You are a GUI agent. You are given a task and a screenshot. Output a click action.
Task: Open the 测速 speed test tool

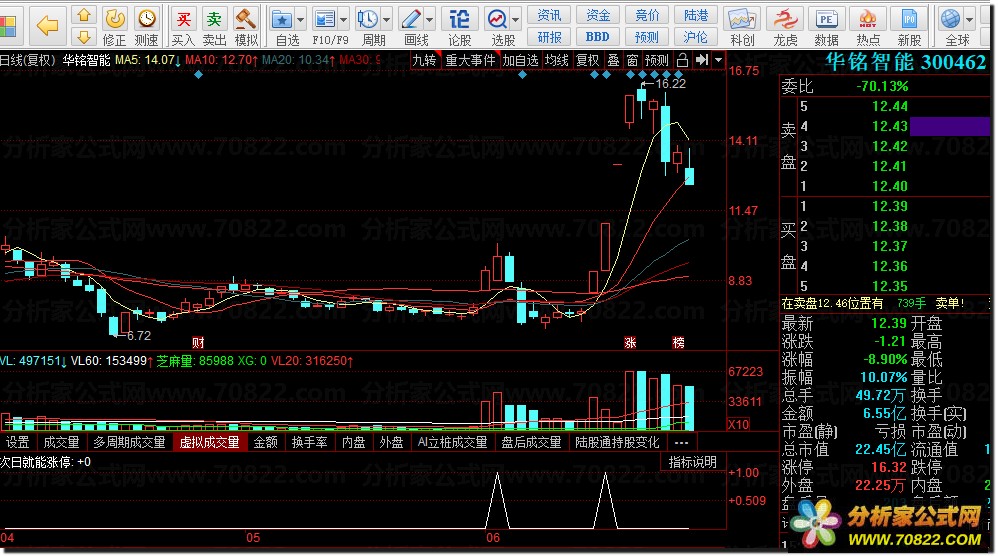pos(146,27)
